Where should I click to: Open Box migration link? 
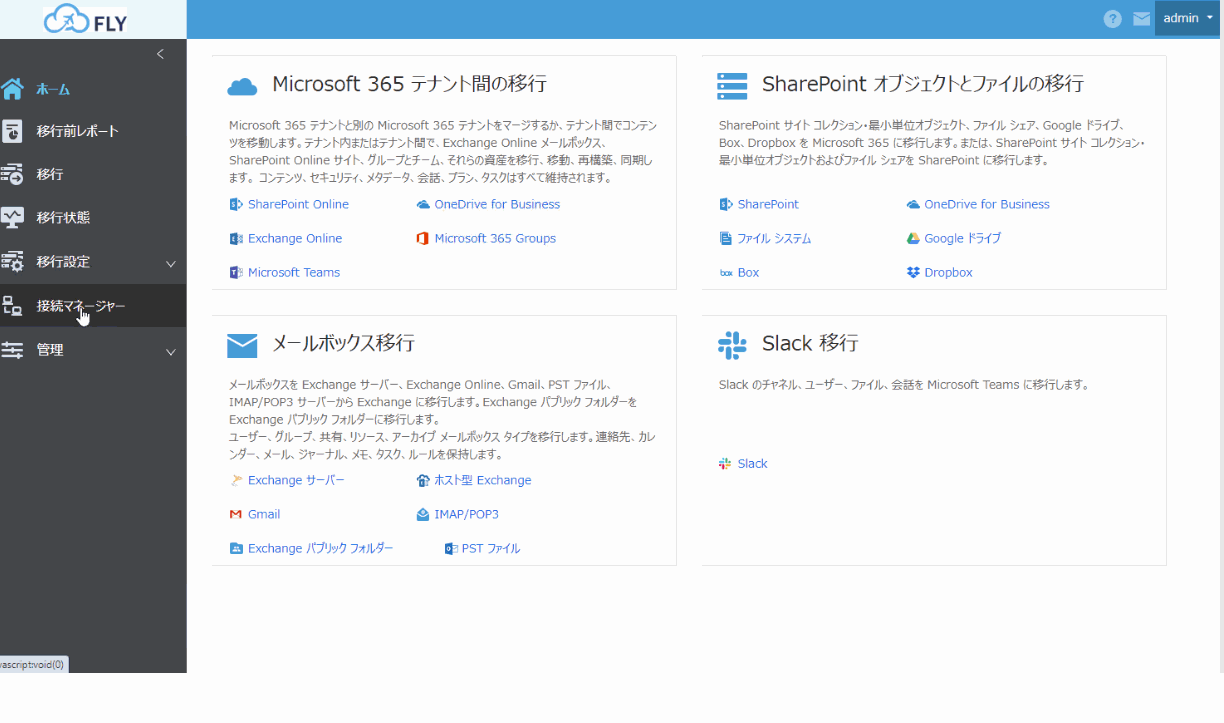[748, 272]
